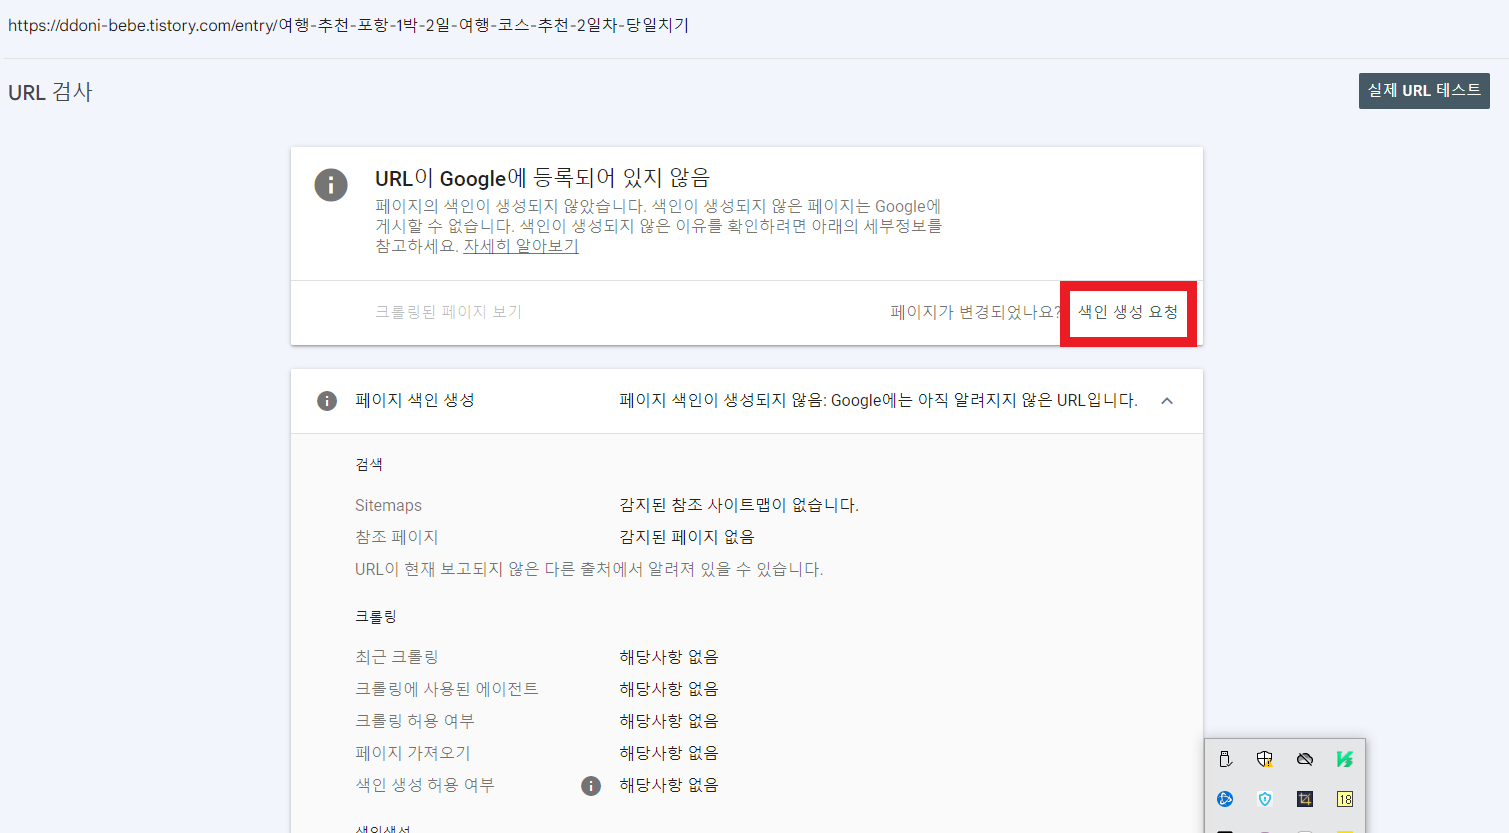Screen dimensions: 1509x833
Task: Click 해당사항 없음 value in 최근 크롤링 row
Action: click(669, 658)
